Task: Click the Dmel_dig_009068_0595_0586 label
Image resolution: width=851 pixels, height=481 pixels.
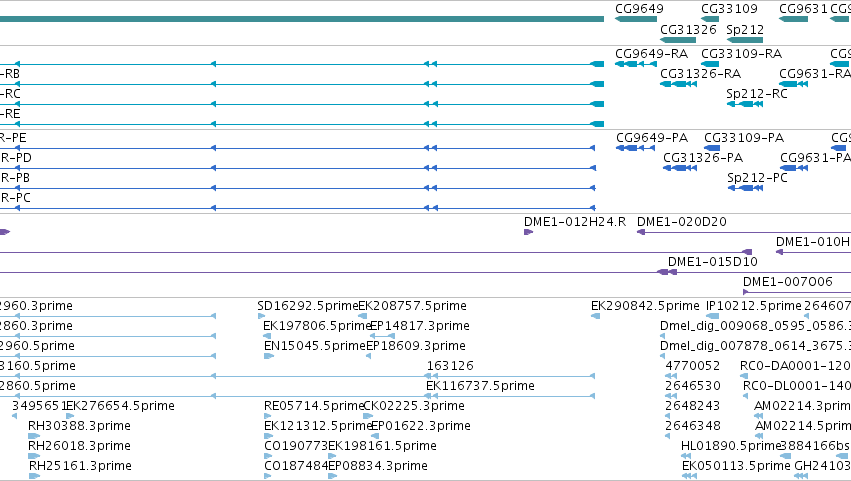Action: pos(753,326)
